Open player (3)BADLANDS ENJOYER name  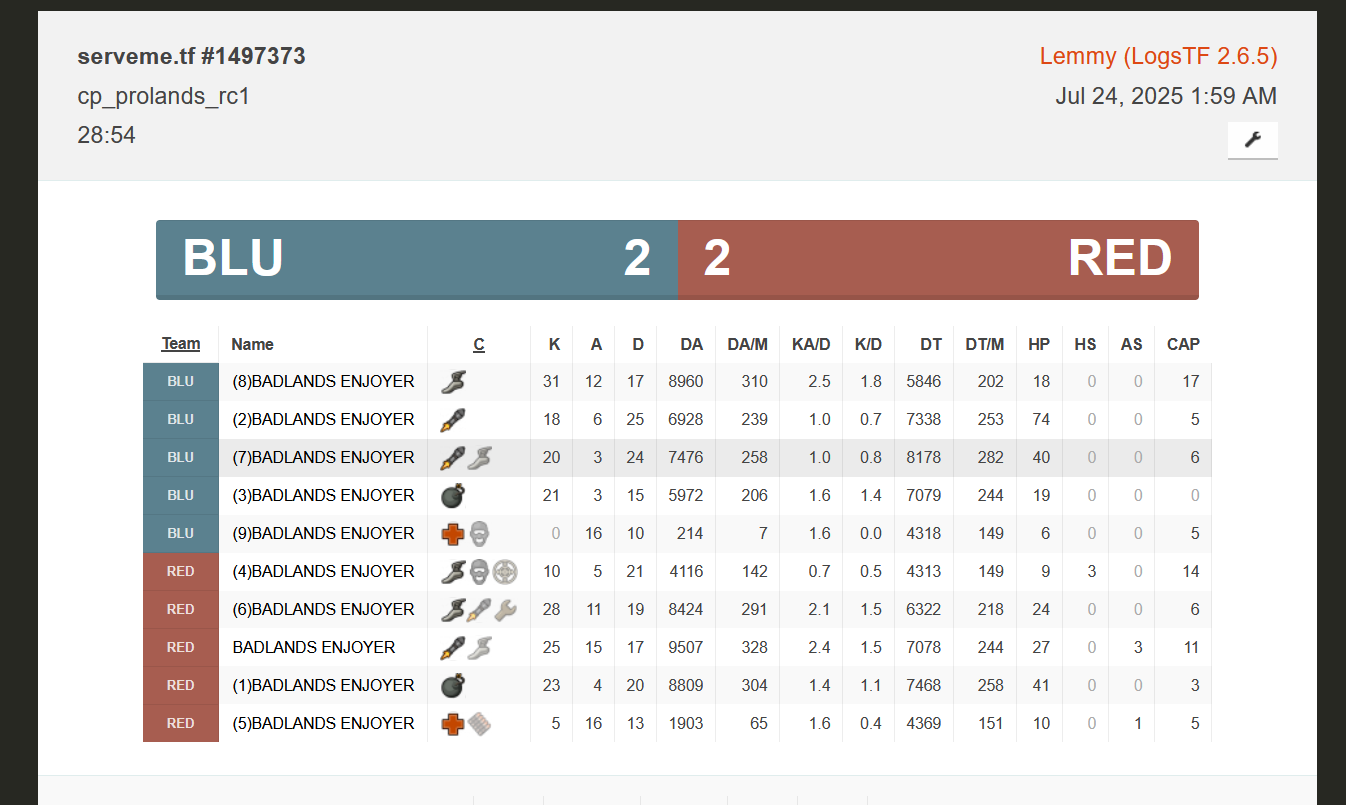[323, 495]
